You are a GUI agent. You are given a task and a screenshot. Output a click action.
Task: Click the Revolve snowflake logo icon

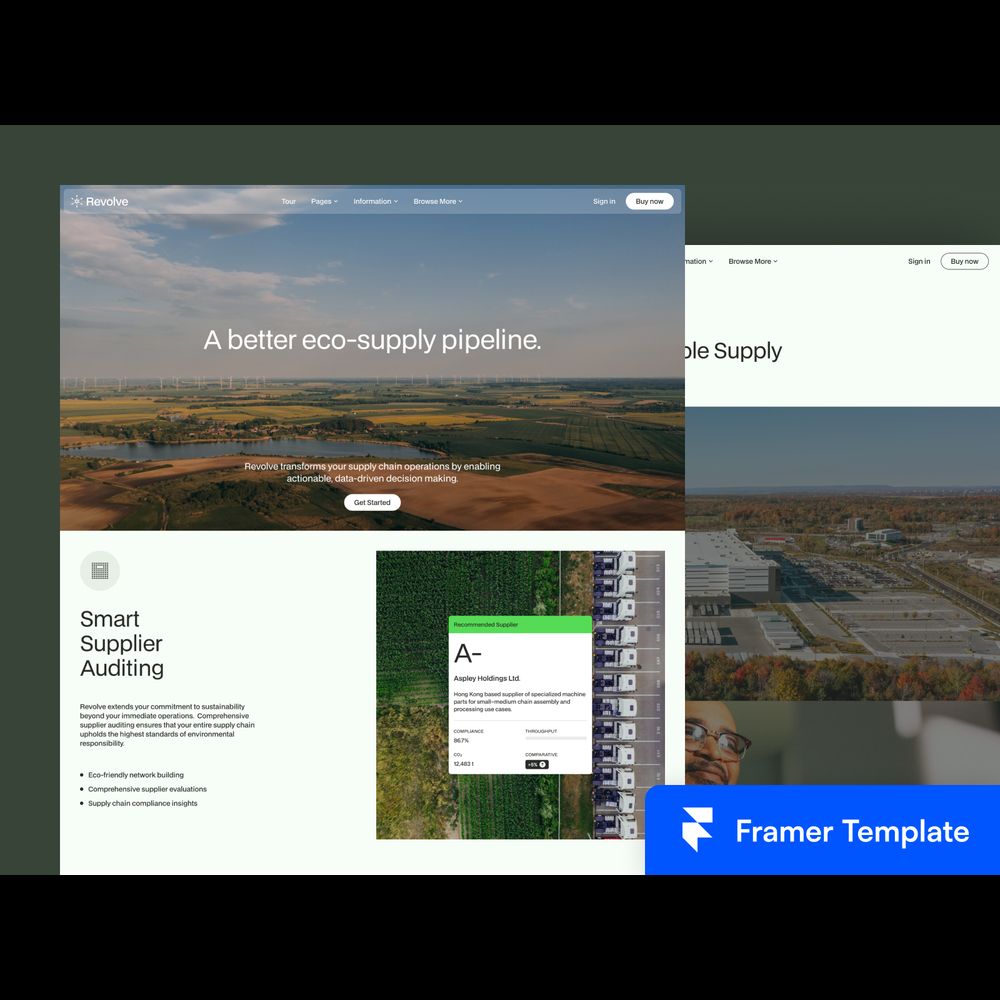77,201
